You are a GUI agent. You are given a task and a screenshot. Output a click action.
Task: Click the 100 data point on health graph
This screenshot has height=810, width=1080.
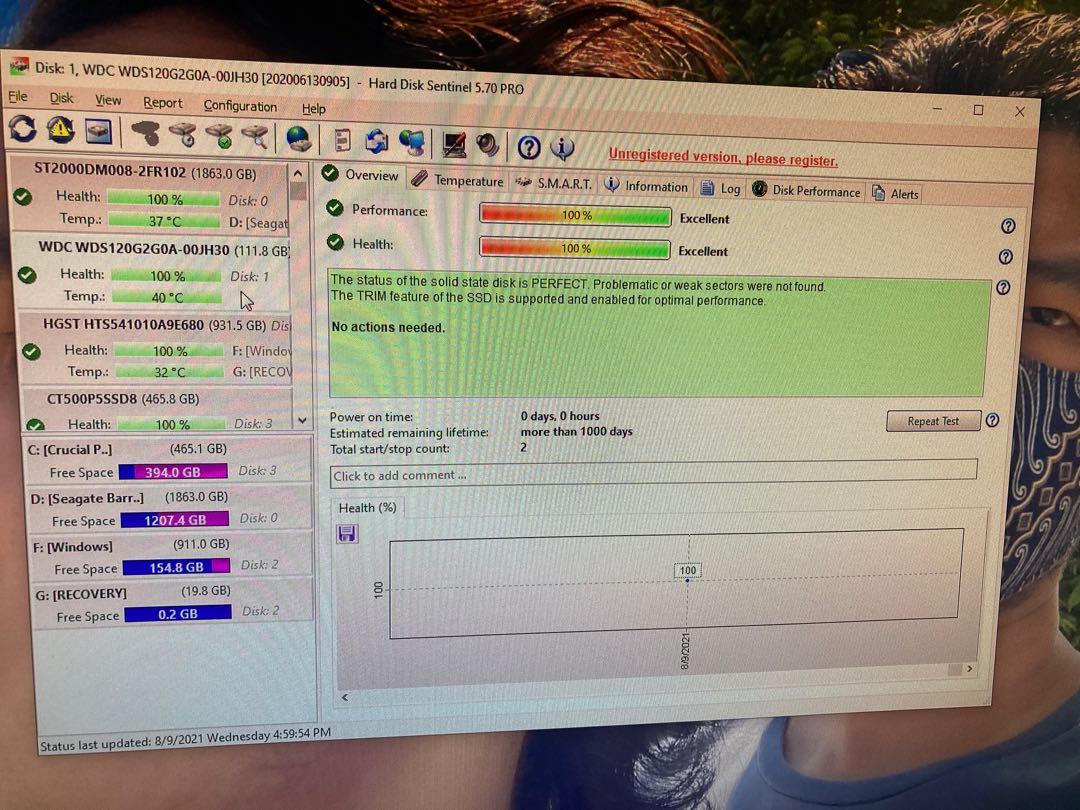687,580
